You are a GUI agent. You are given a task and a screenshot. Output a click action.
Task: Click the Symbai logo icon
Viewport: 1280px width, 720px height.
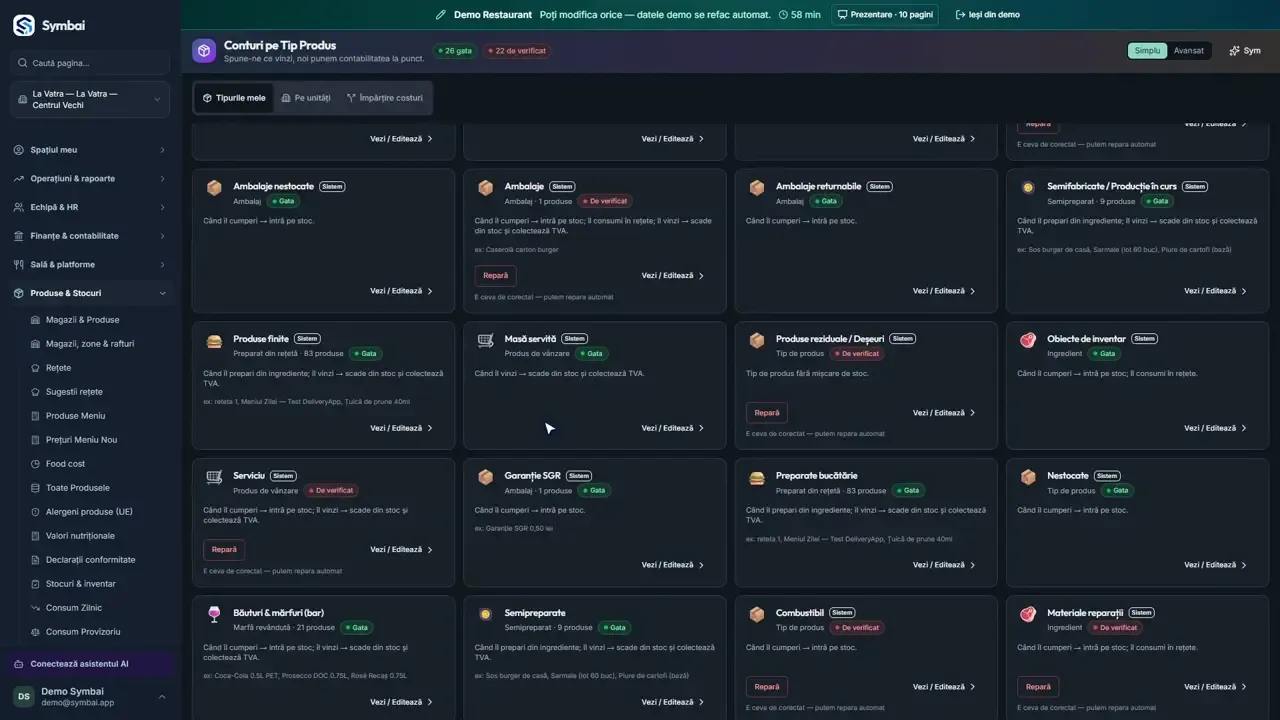[x=24, y=26]
